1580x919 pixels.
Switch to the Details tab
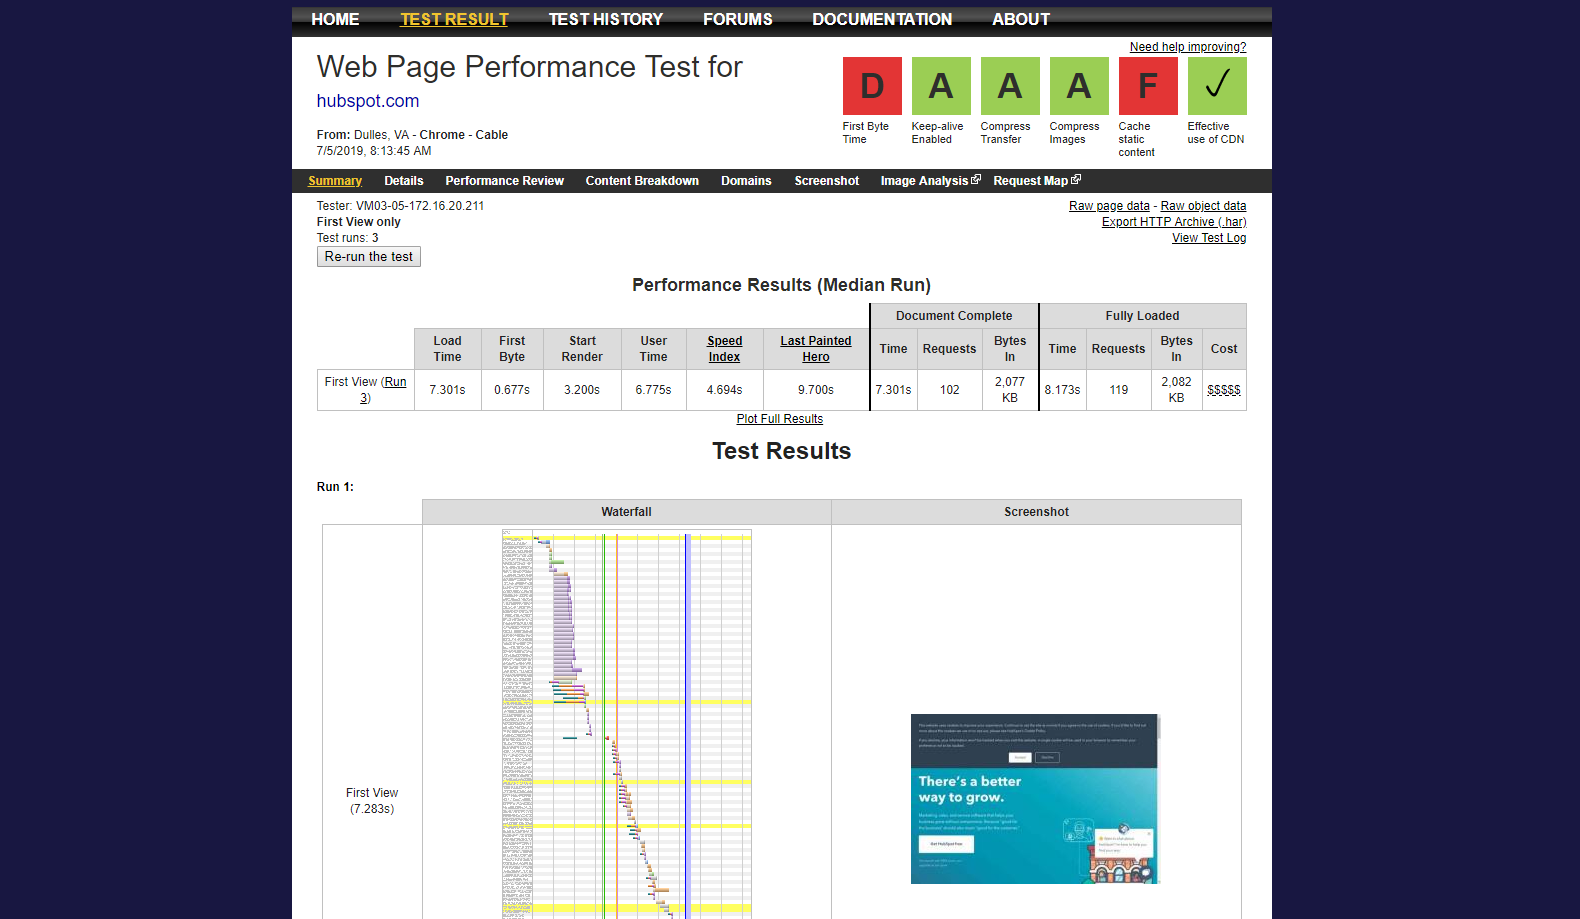click(404, 181)
